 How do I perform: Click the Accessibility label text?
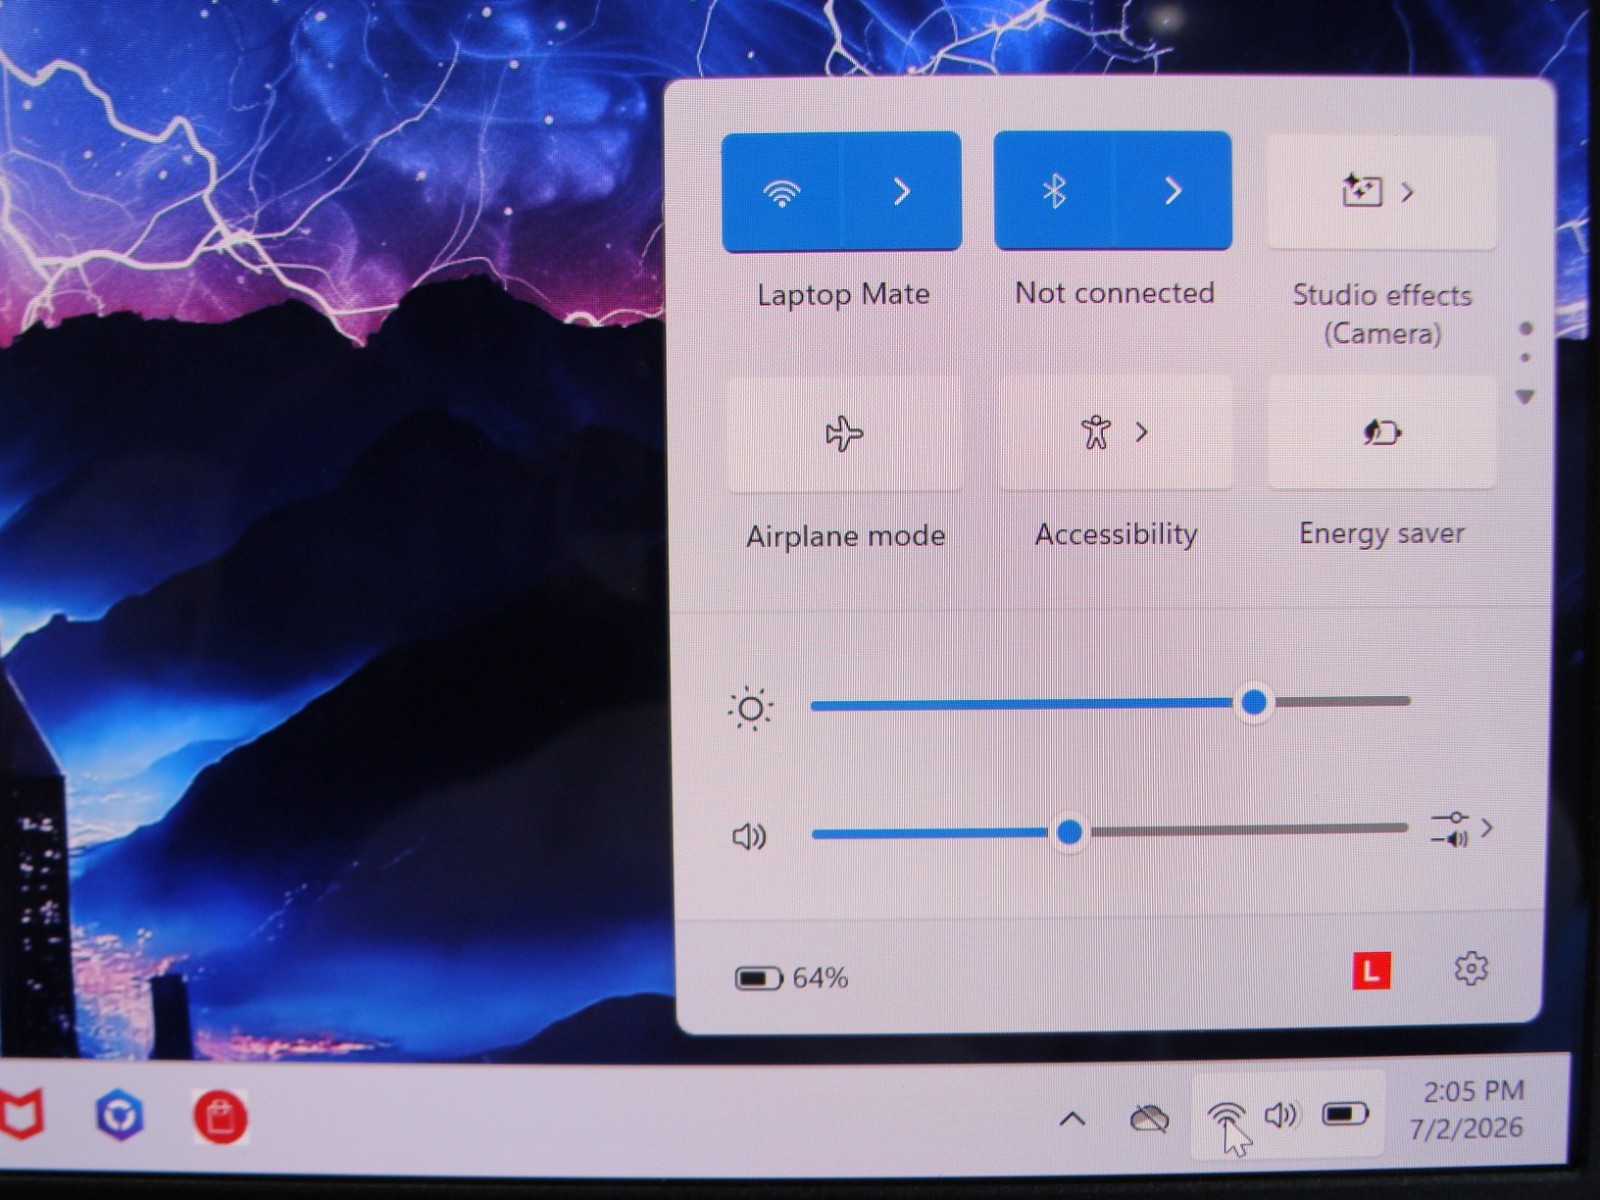1115,535
